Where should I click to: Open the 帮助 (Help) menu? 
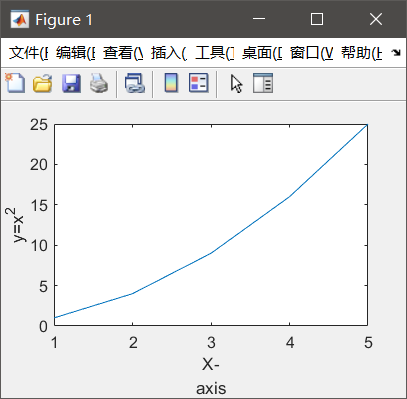click(361, 53)
